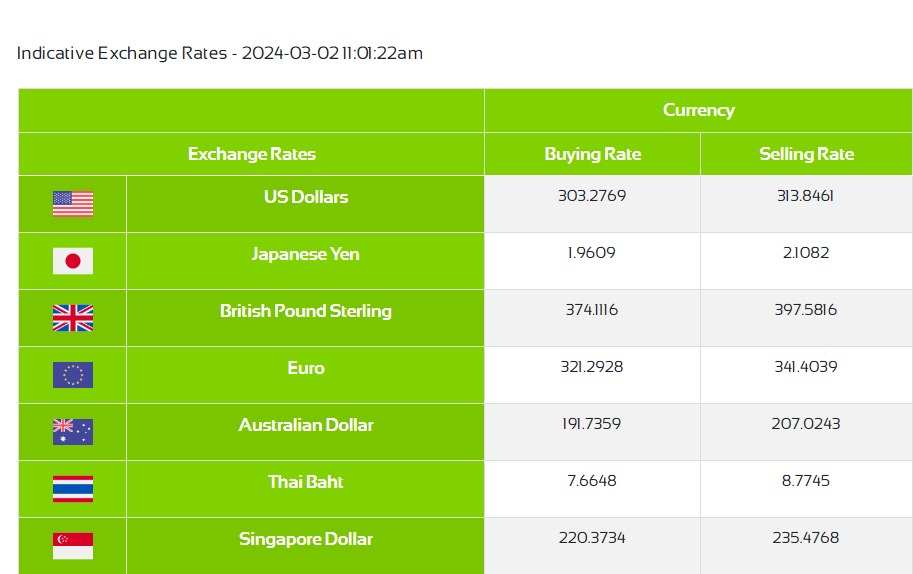This screenshot has height=574, width=913.
Task: Click the Exchange Rates column header
Action: click(251, 154)
